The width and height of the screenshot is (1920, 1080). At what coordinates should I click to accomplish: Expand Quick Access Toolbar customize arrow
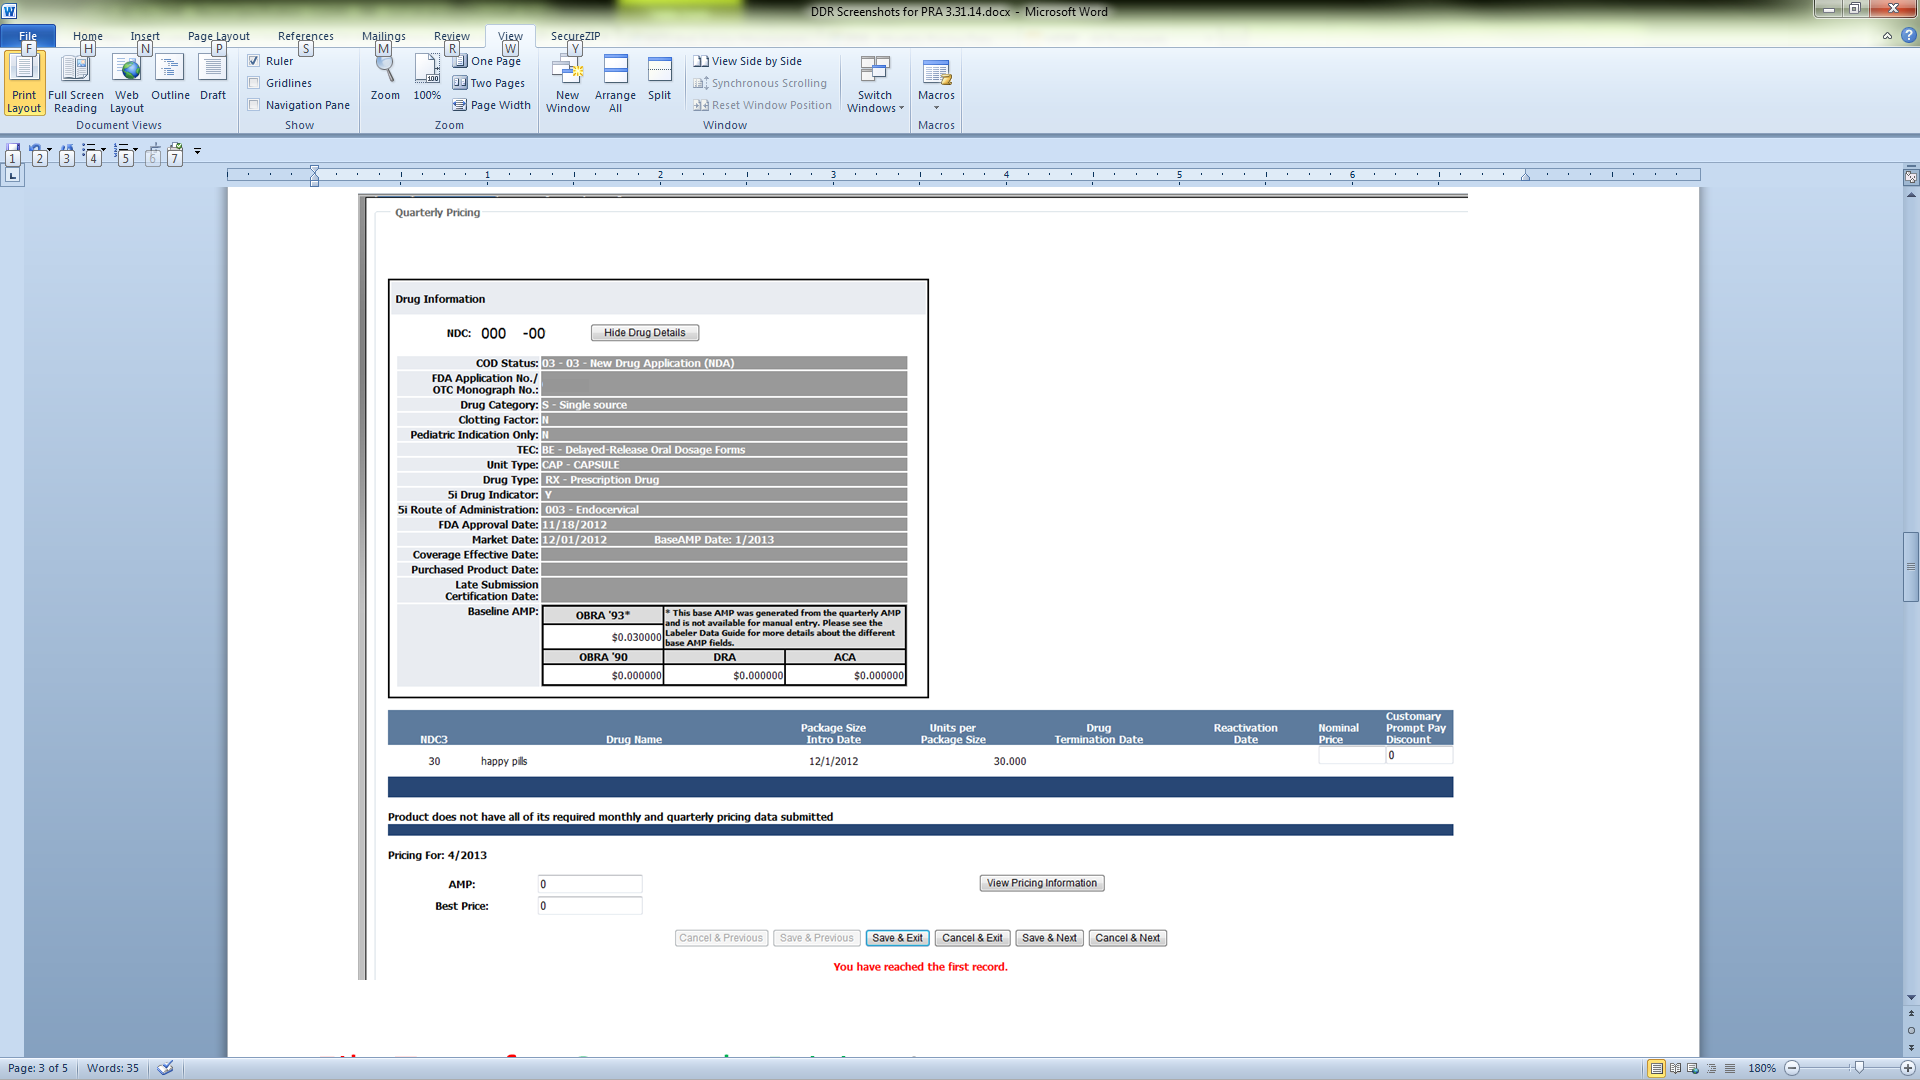198,151
